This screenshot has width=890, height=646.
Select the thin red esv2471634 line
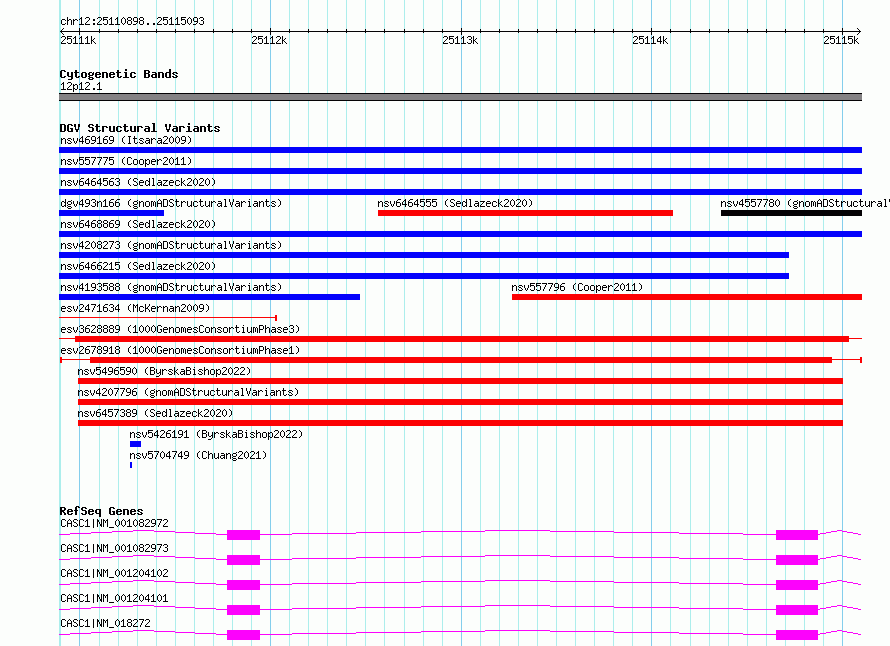[x=168, y=318]
